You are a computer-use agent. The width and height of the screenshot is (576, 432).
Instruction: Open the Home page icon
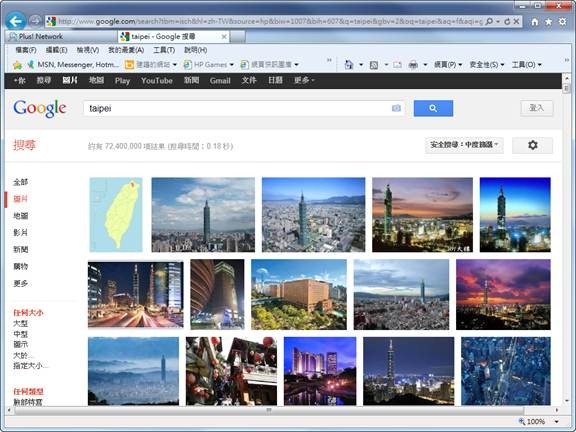[x=535, y=22]
